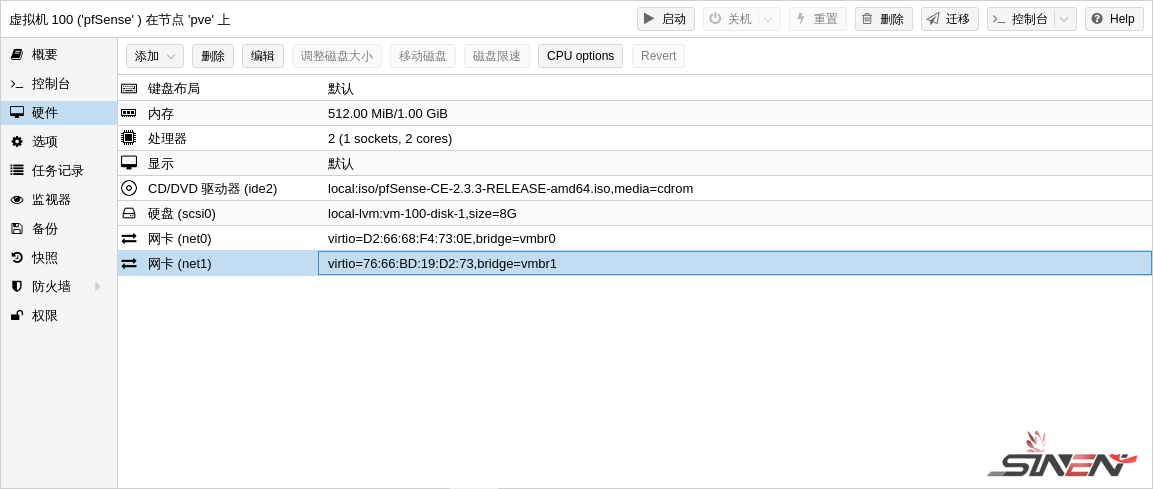Go to the 备份 section
The image size is (1153, 489).
(x=59, y=229)
